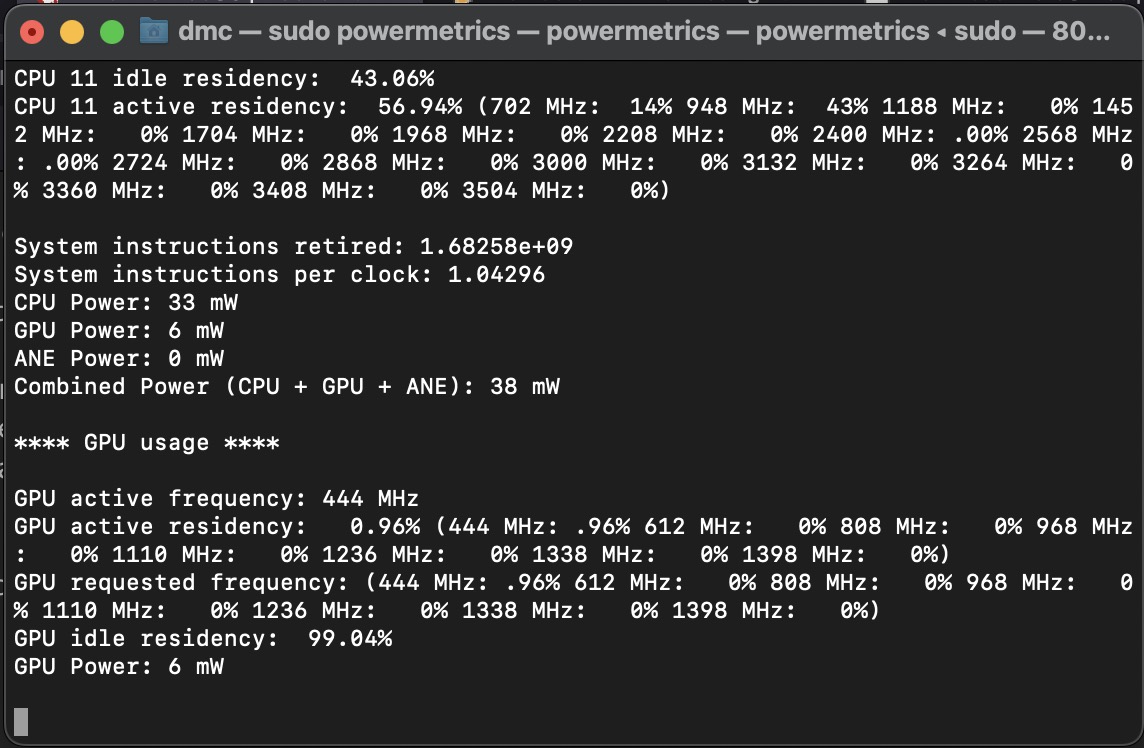The height and width of the screenshot is (748, 1144).
Task: Minimize the terminal window with yellow button
Action: [x=72, y=32]
